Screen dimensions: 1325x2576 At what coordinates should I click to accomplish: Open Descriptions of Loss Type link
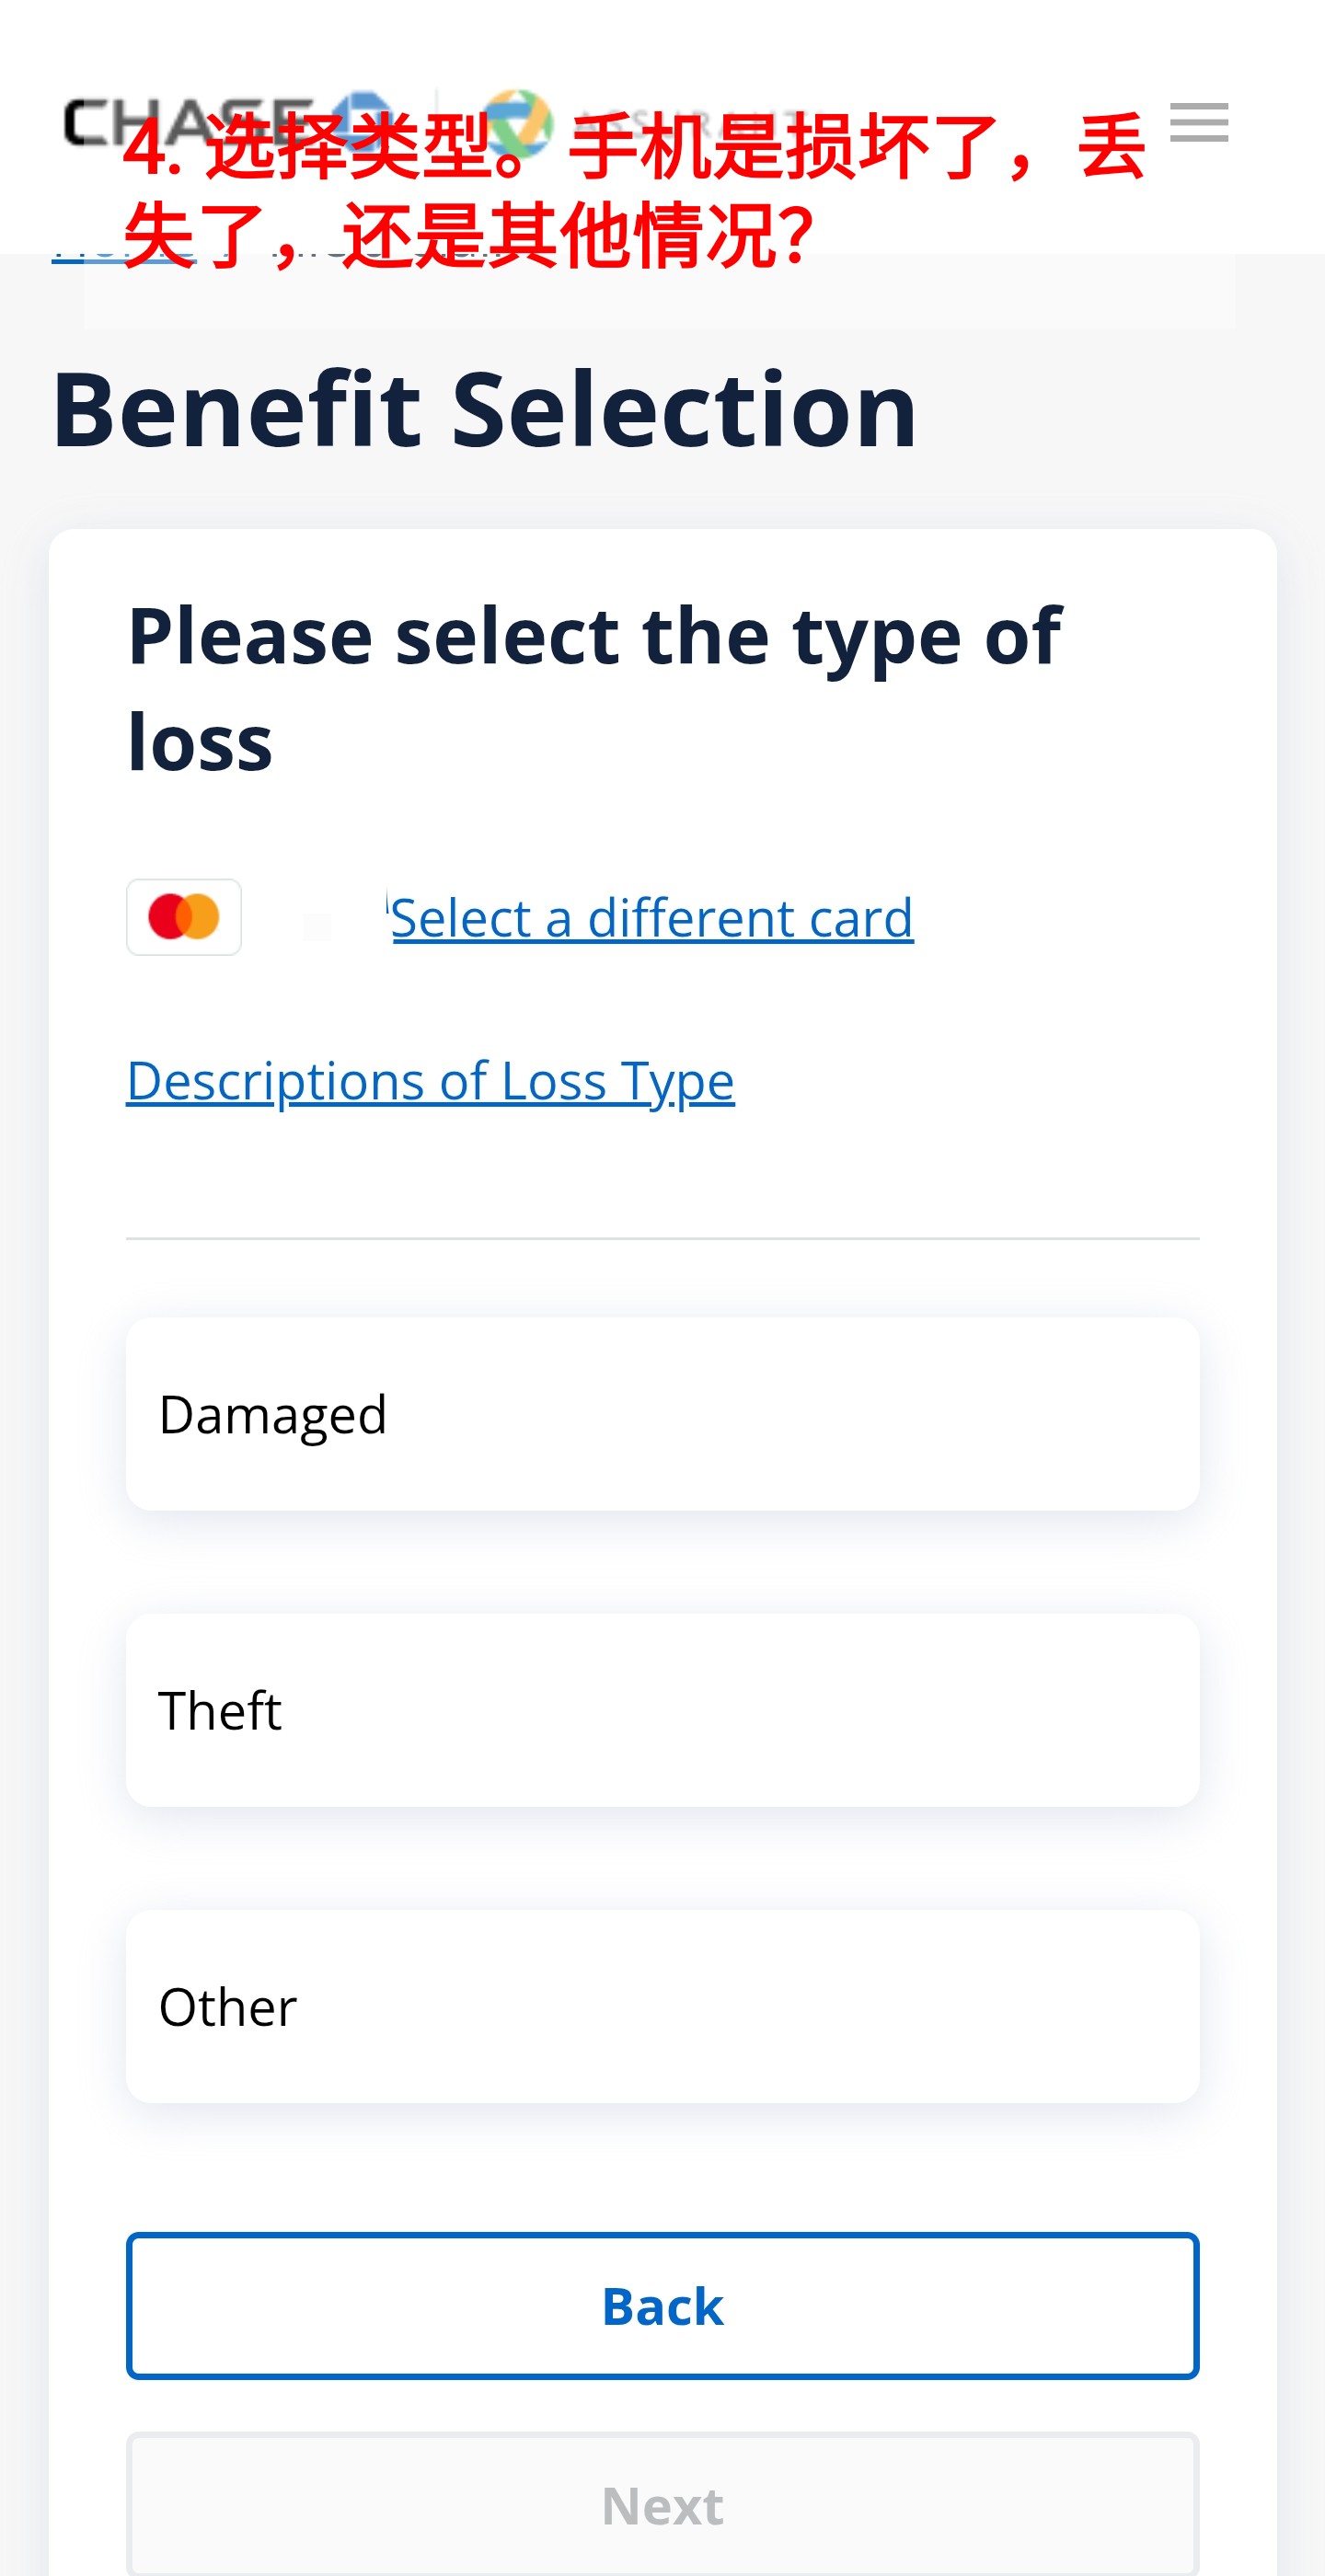(x=430, y=1081)
